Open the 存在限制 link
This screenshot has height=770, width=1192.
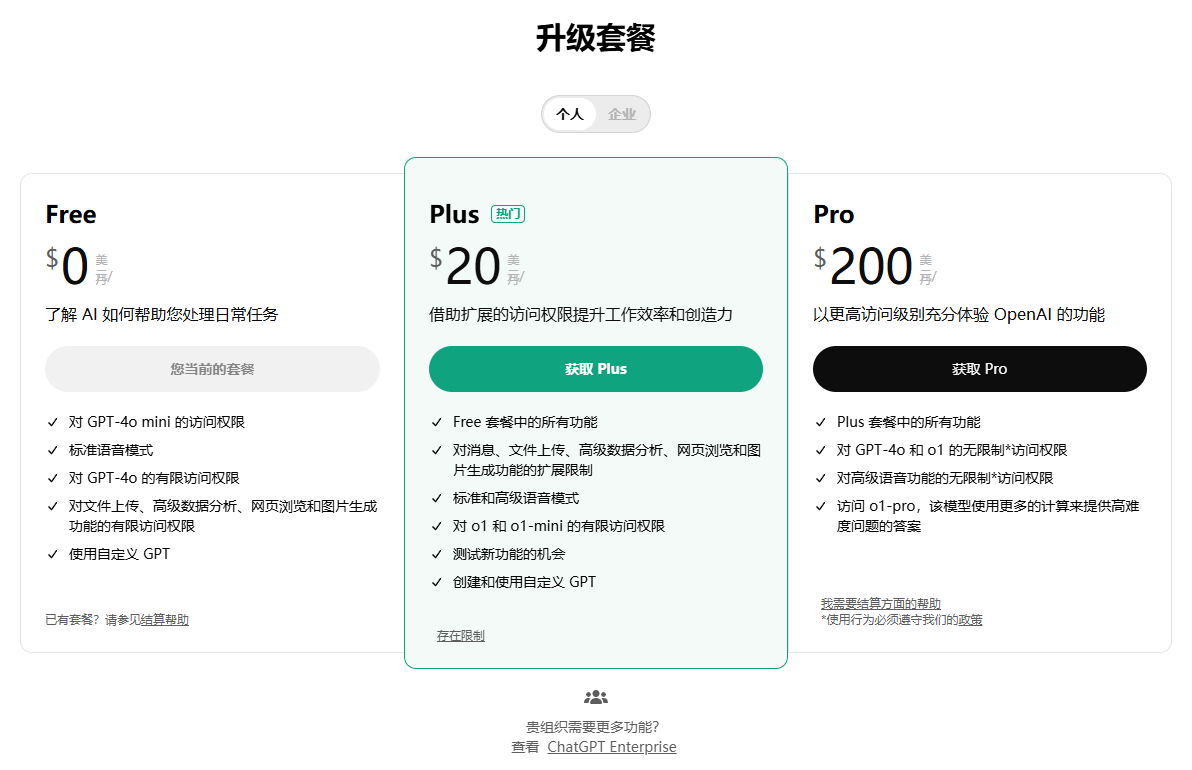(x=461, y=636)
